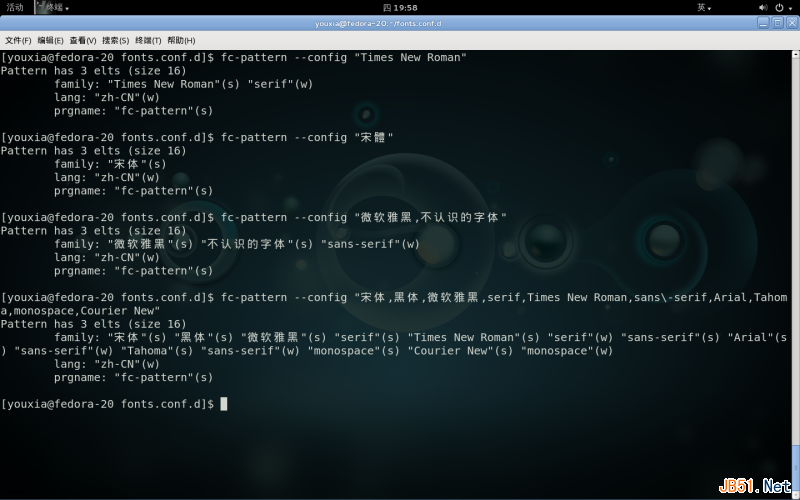
Task: Open the 终端(T) menu
Action: point(148,40)
